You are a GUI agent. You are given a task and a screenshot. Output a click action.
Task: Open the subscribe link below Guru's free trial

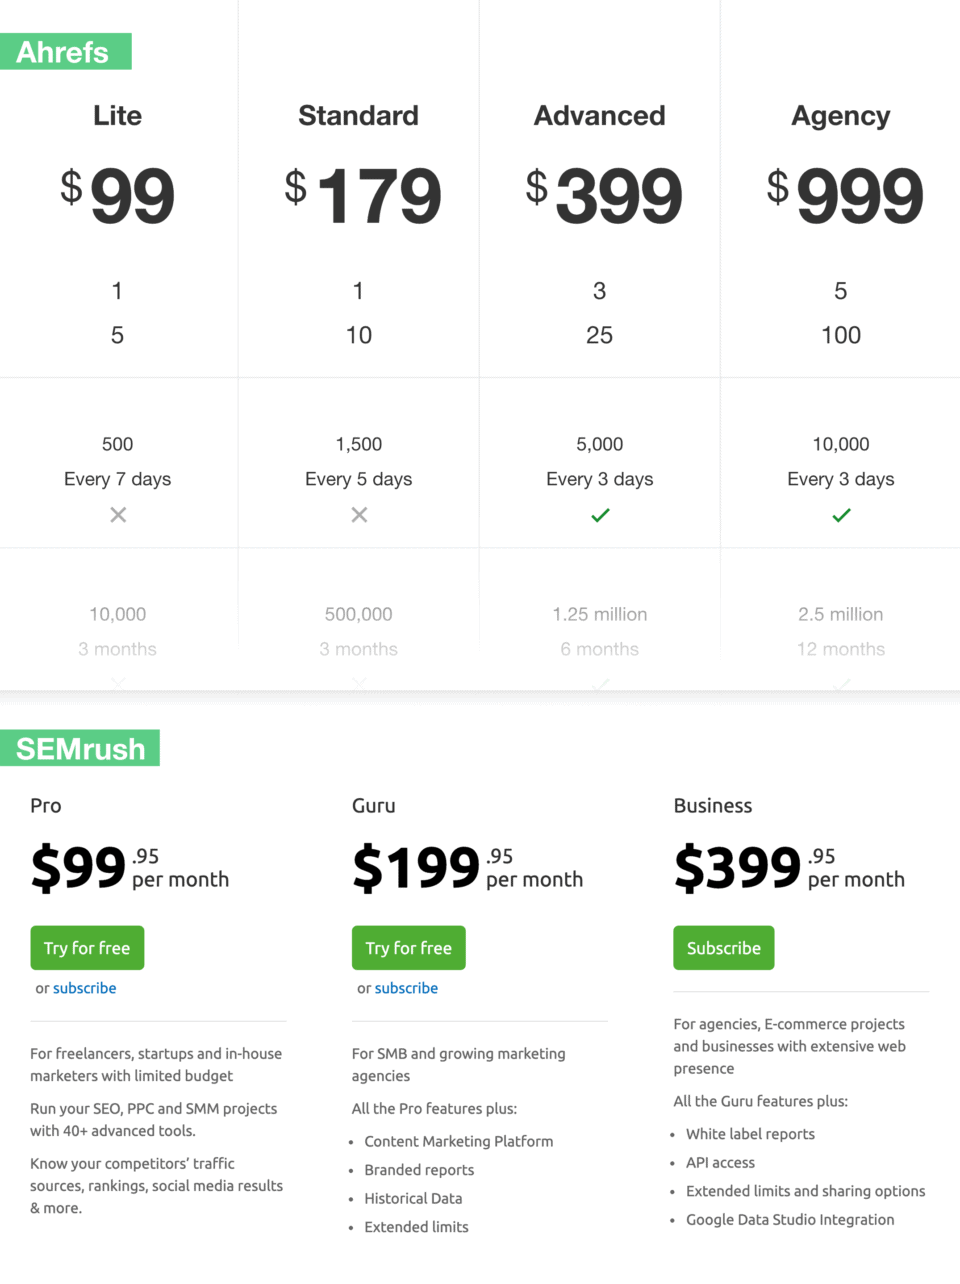point(406,988)
